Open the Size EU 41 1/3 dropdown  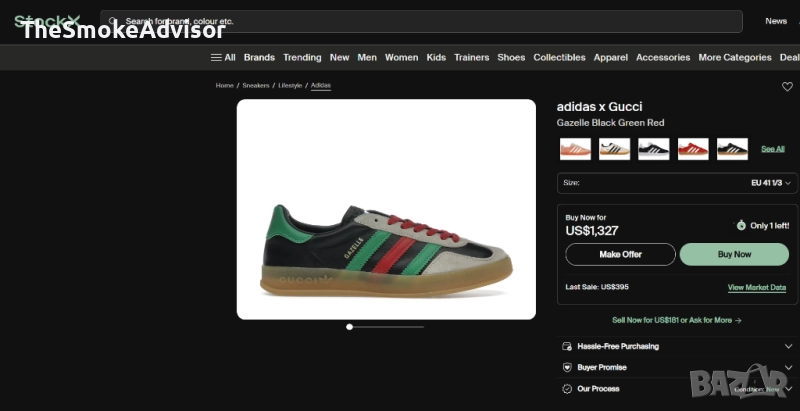(x=677, y=183)
